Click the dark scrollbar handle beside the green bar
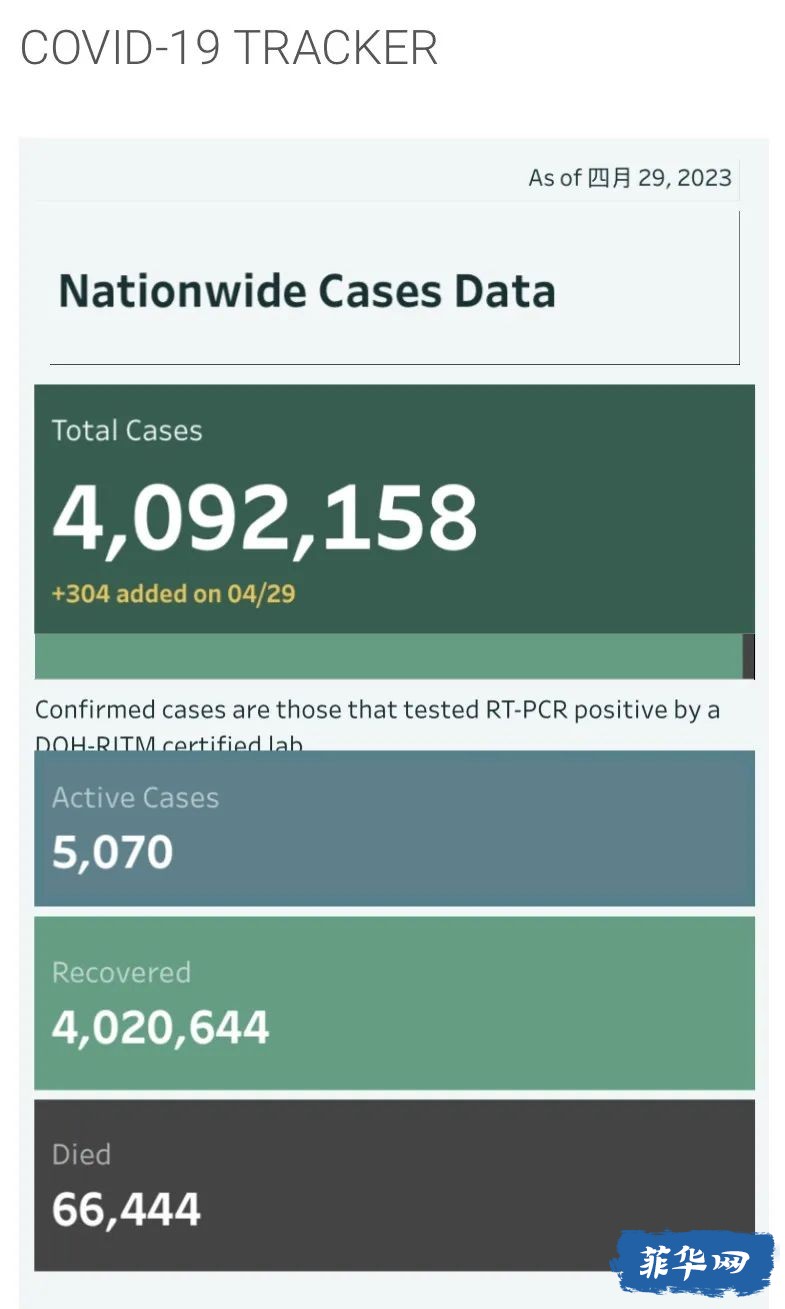The height and width of the screenshot is (1309, 785). [x=749, y=656]
